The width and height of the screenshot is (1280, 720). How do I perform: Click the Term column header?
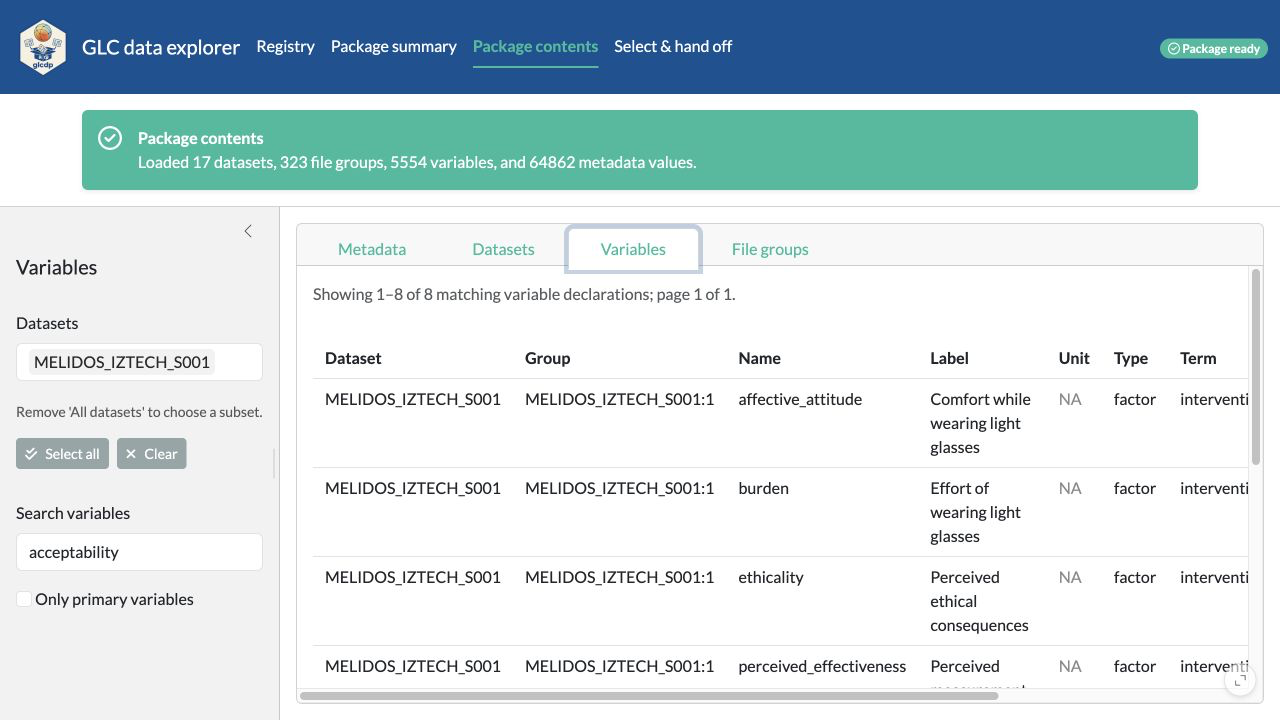pyautogui.click(x=1198, y=358)
